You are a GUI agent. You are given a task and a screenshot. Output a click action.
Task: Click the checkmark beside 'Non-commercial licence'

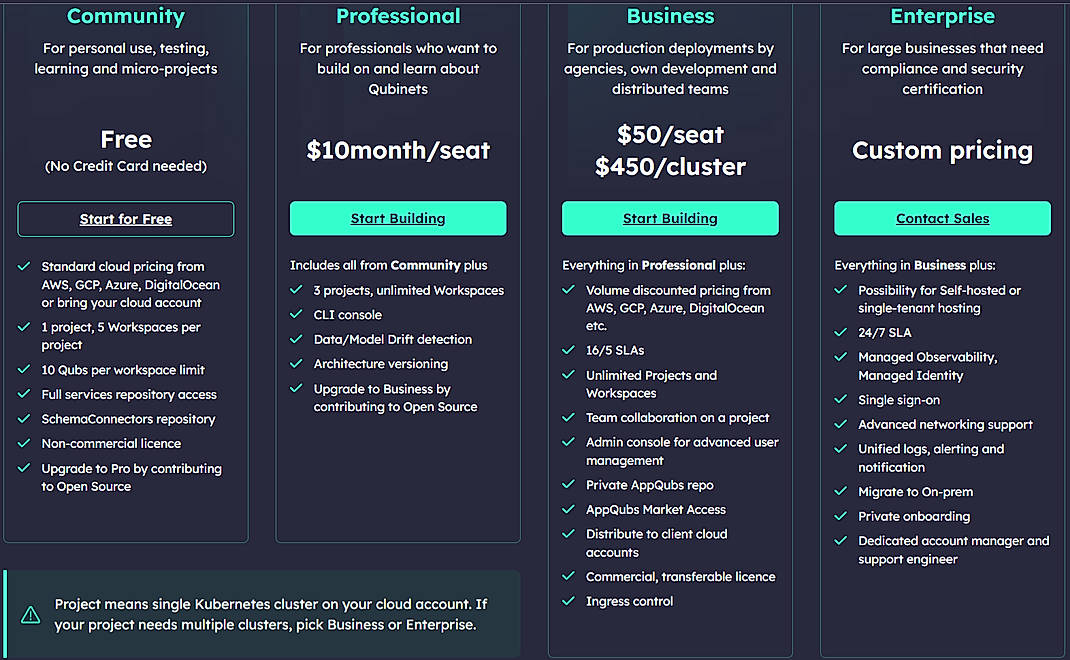tap(23, 443)
